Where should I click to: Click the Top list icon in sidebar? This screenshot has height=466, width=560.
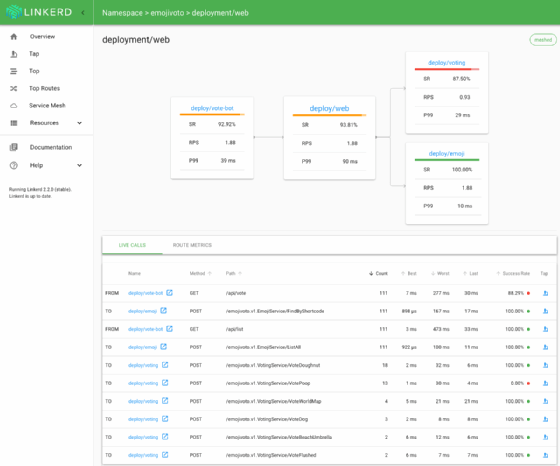point(14,71)
